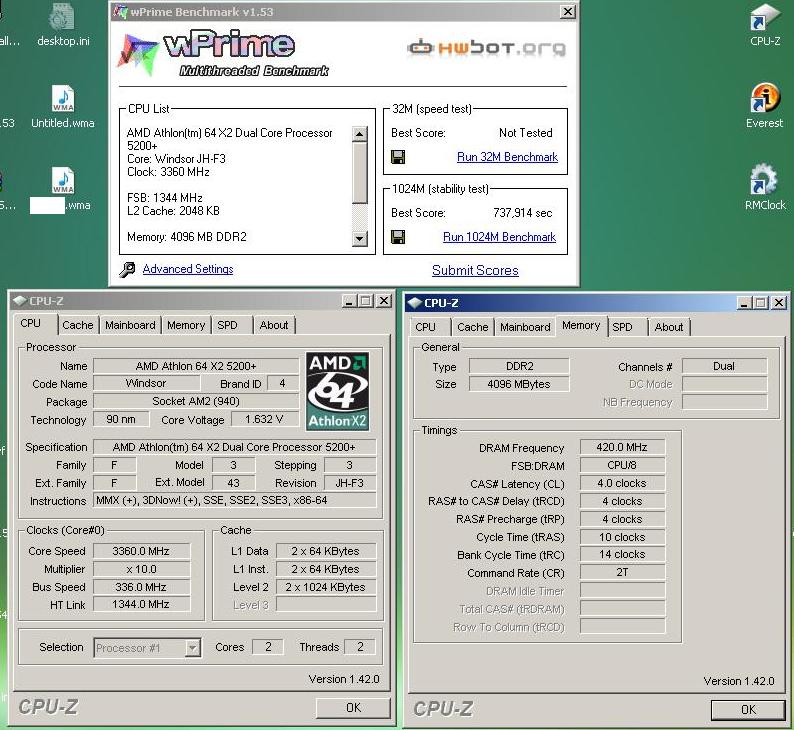This screenshot has width=794, height=730.
Task: Click OK in the left CPU-Z window
Action: [x=353, y=707]
